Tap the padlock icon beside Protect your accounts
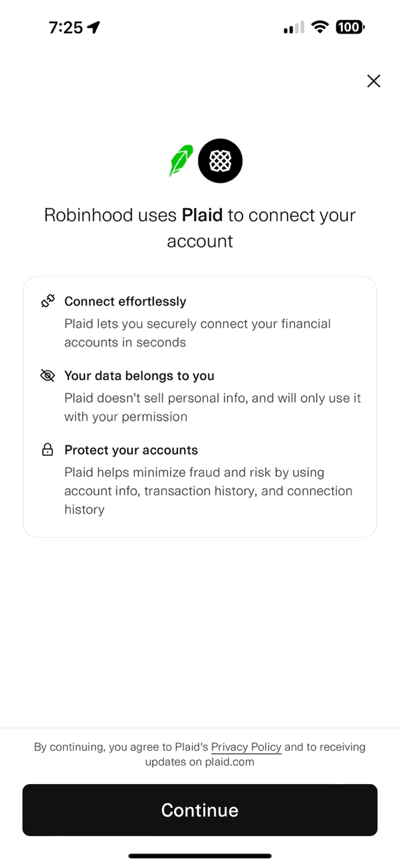 coord(48,450)
